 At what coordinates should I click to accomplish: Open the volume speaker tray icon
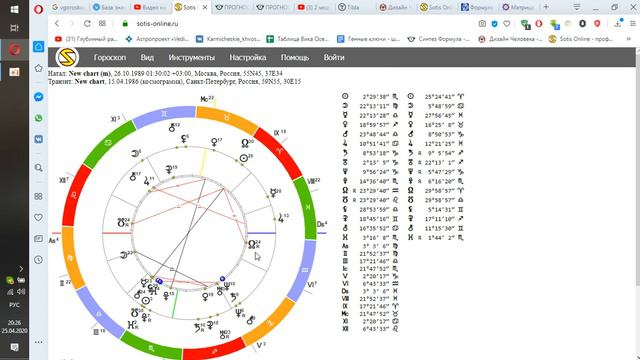[x=21, y=291]
